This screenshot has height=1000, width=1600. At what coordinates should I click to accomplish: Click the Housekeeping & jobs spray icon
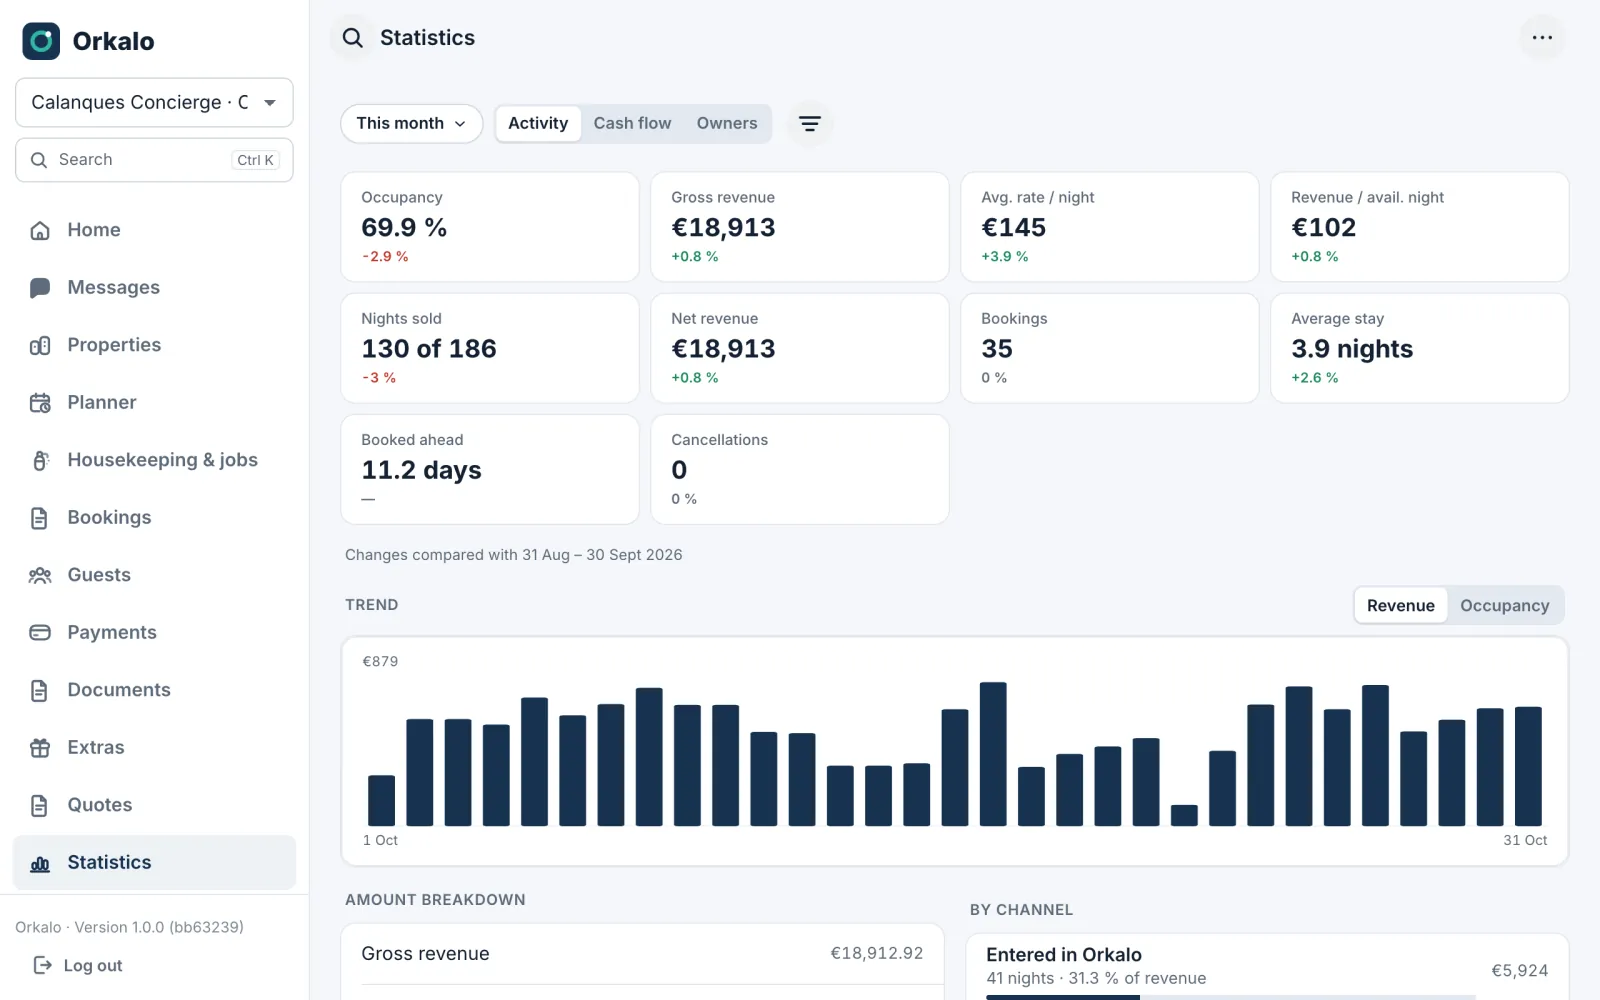pos(40,461)
